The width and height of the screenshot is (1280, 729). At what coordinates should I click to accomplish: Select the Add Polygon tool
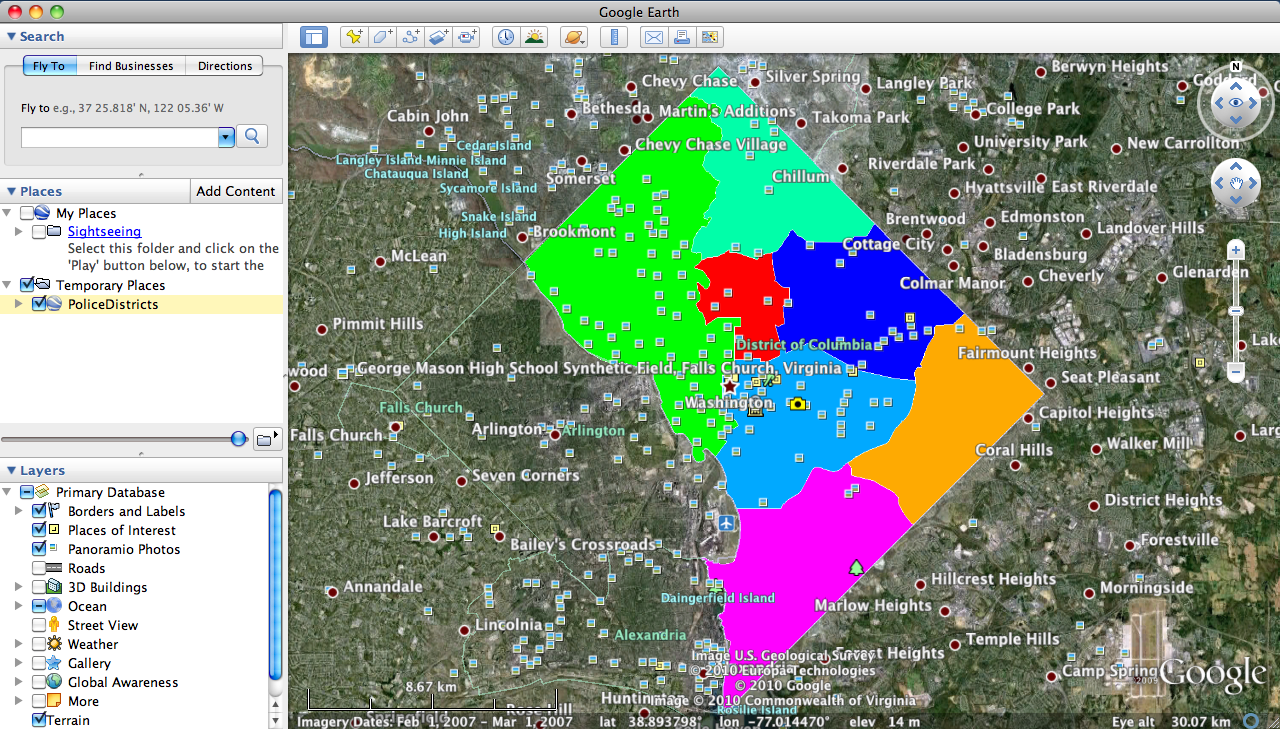[x=382, y=37]
